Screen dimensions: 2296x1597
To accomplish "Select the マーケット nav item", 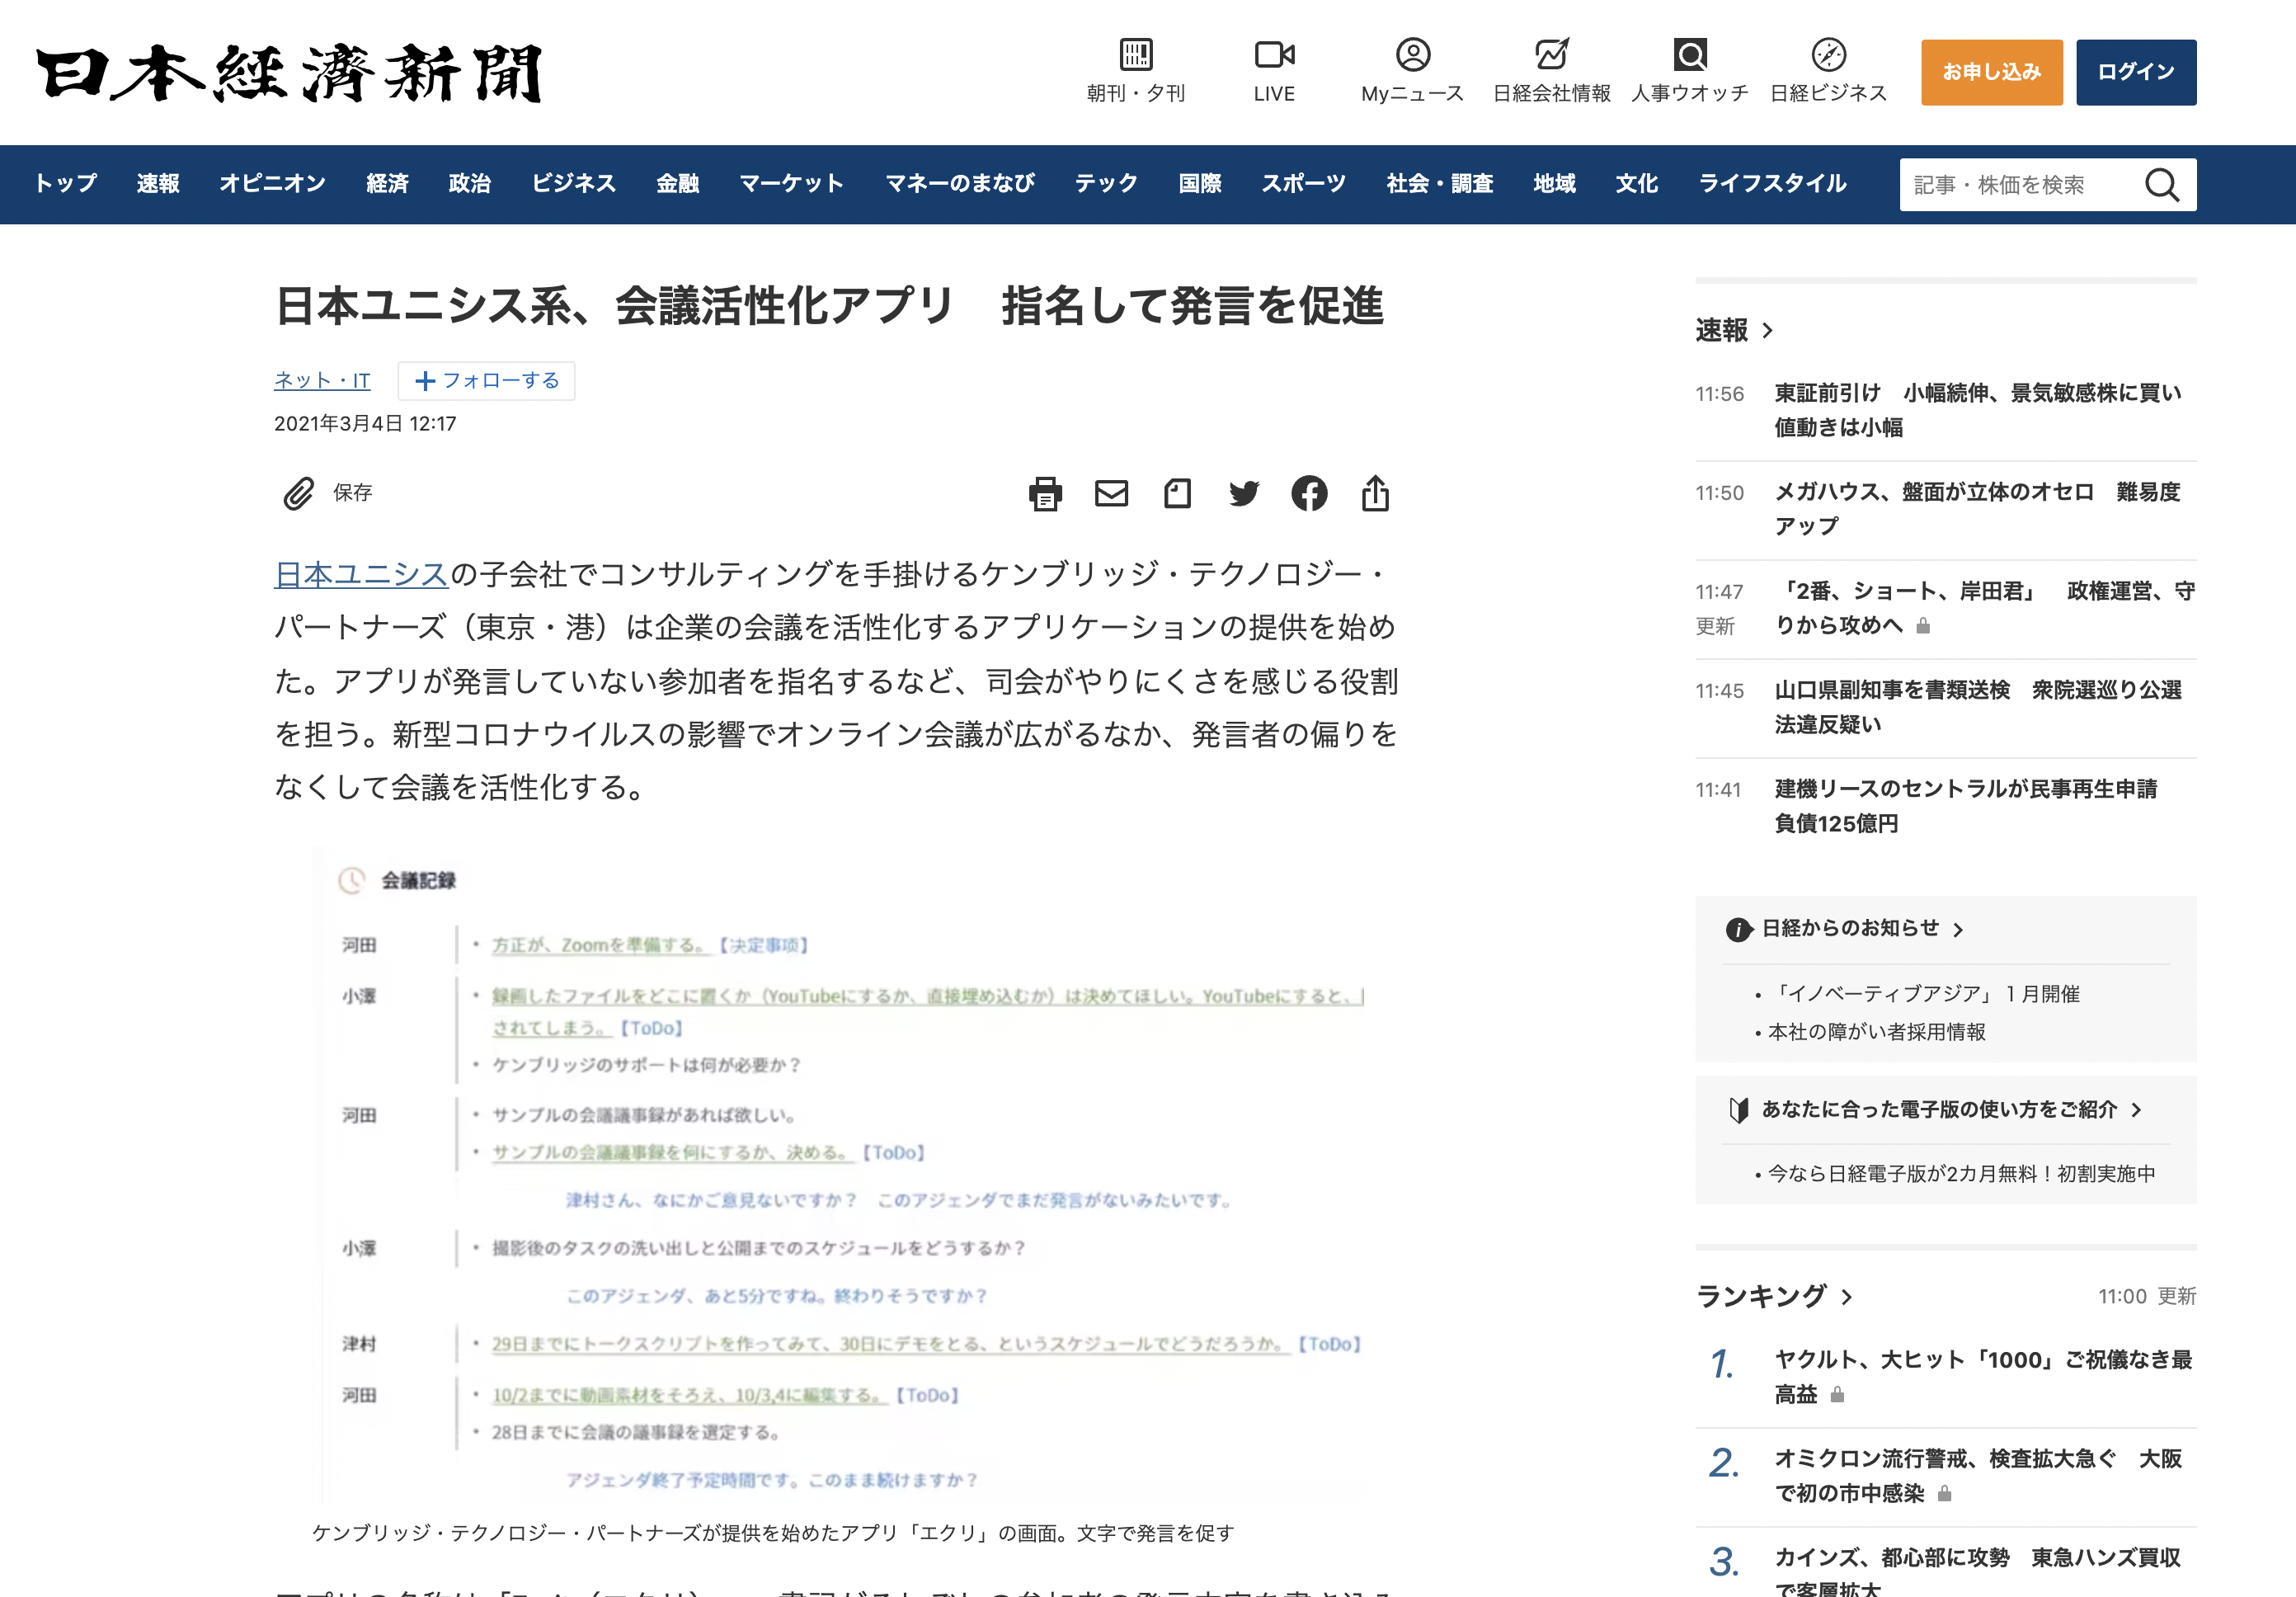I will [x=791, y=184].
